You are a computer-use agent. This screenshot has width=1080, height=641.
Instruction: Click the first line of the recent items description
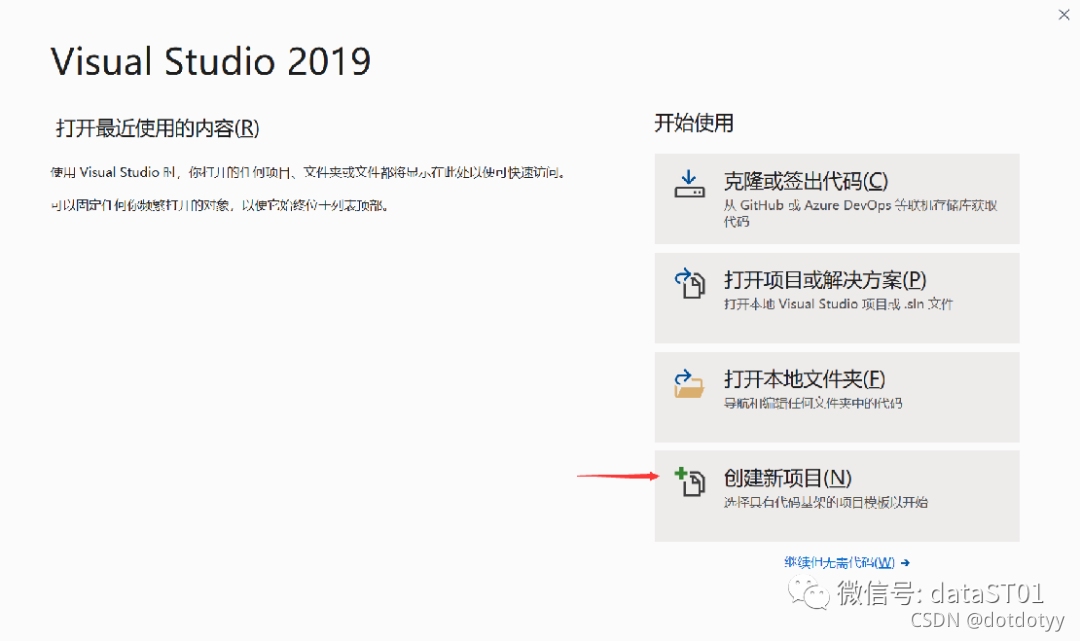point(308,172)
